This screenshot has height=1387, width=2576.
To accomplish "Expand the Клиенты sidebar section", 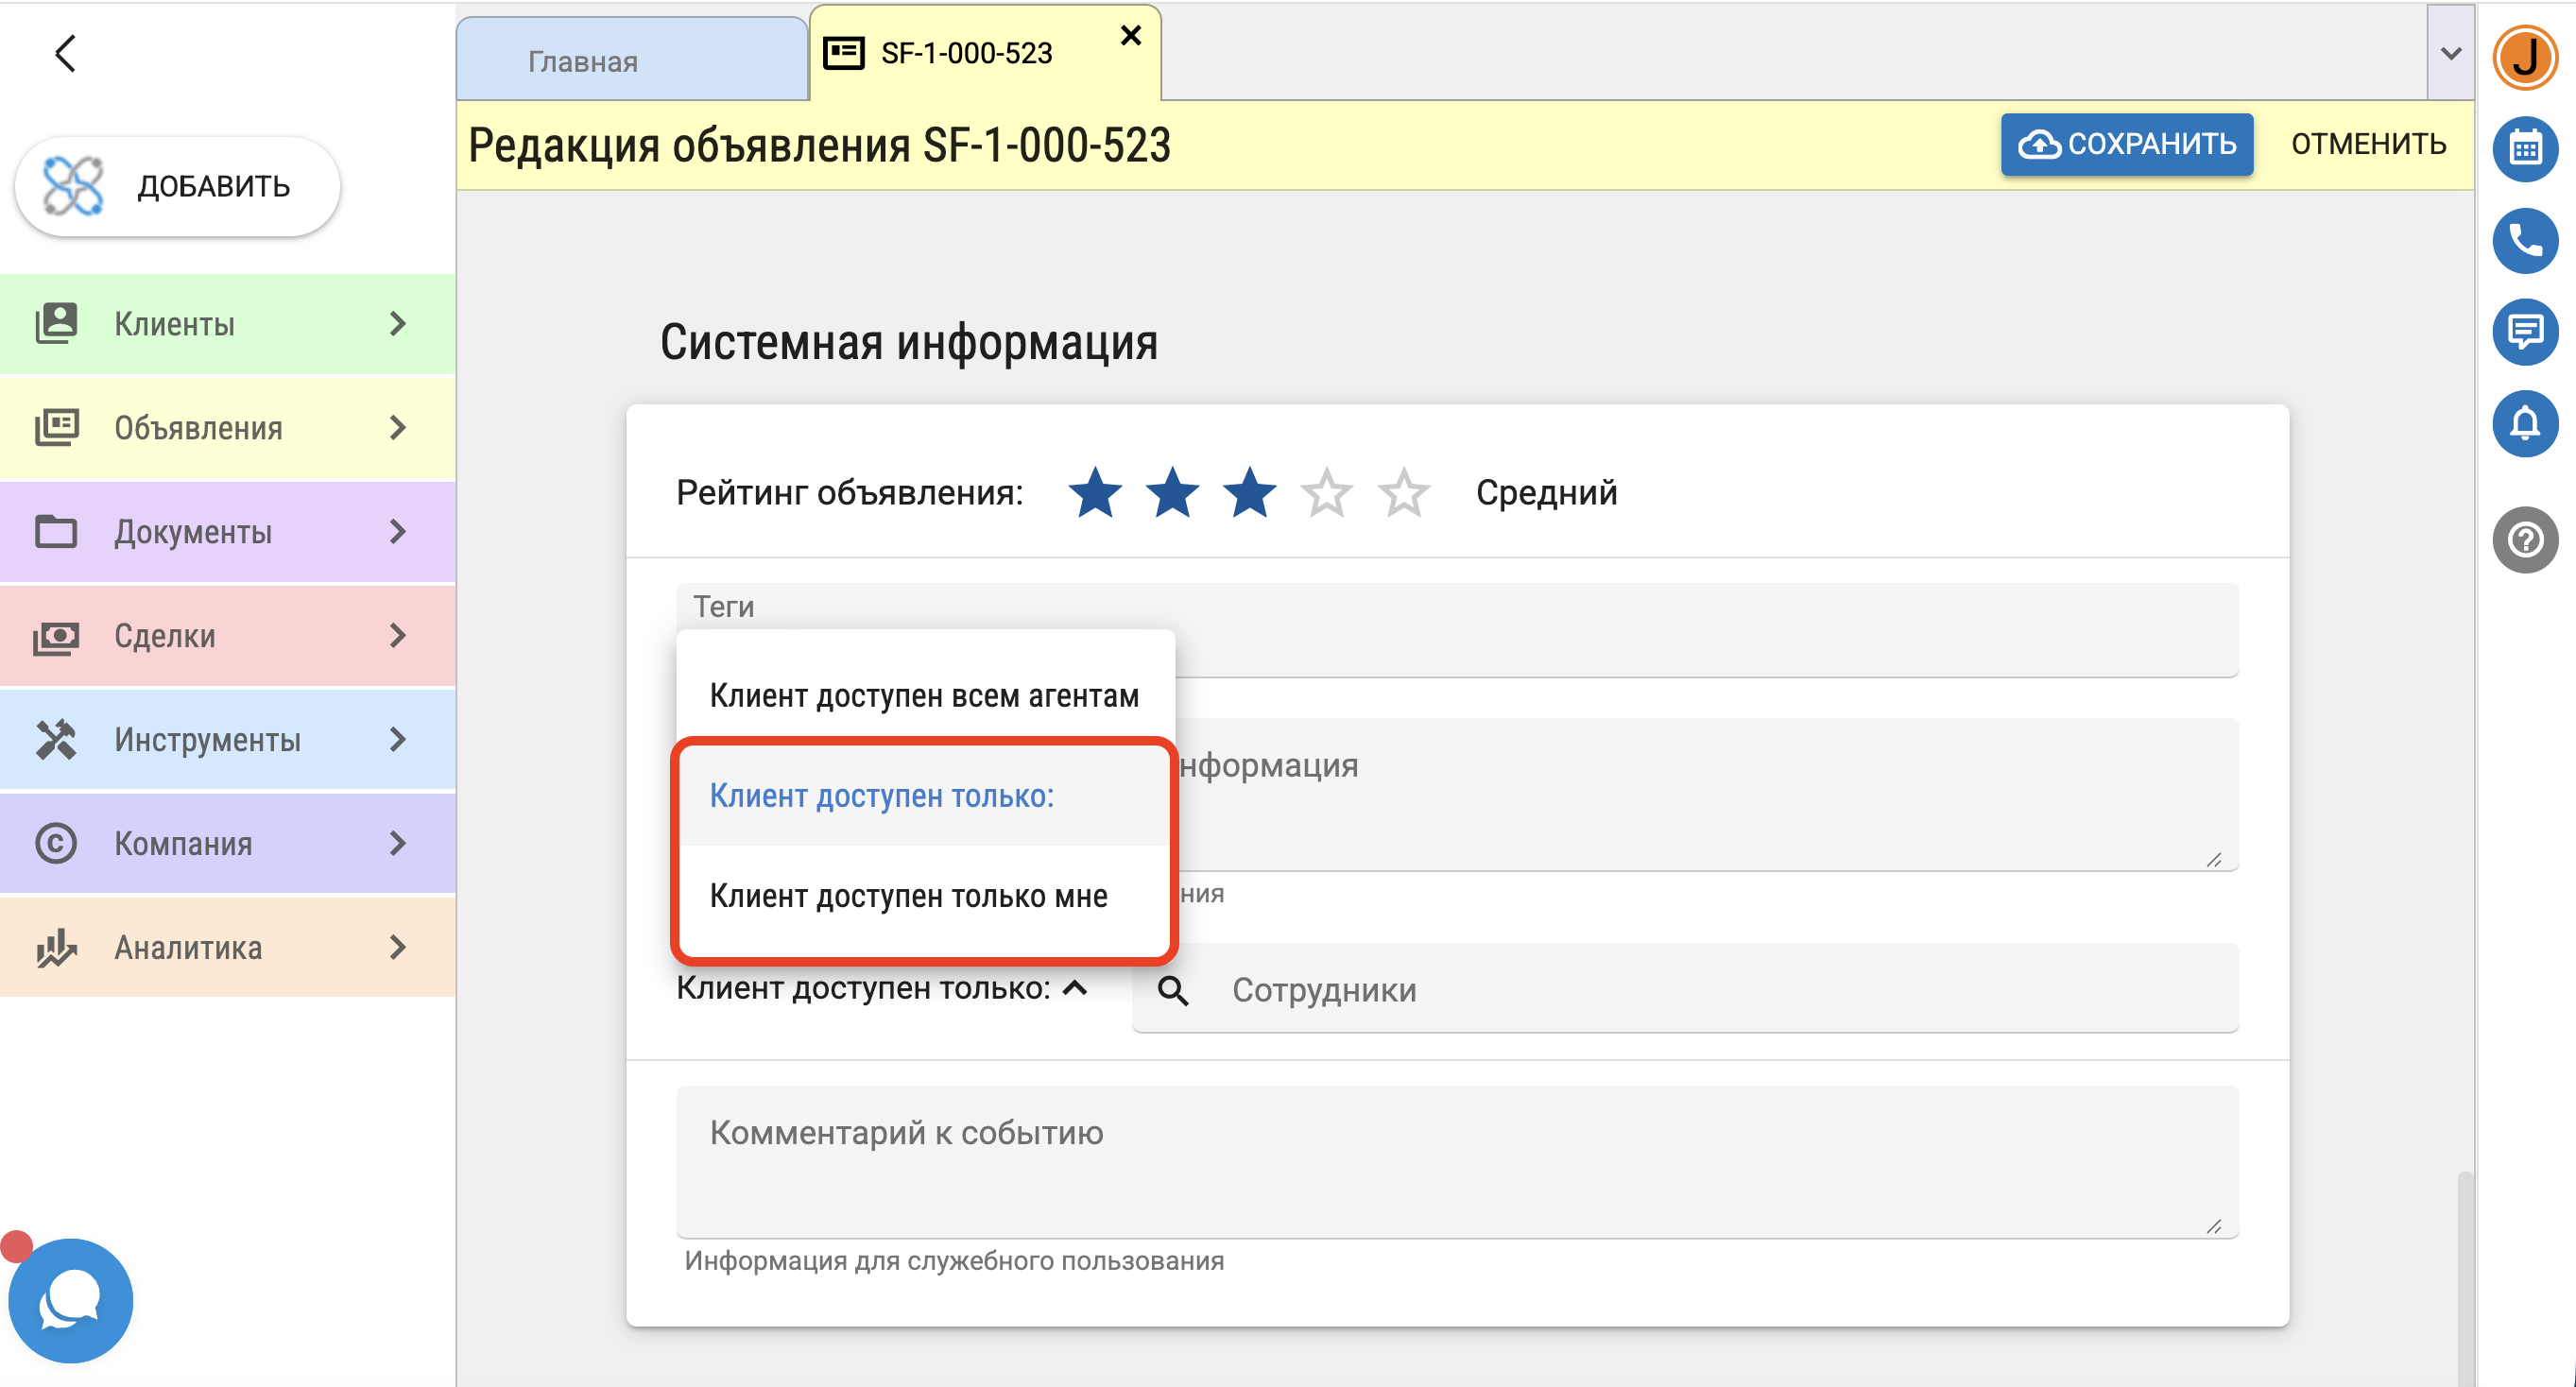I will coord(228,324).
